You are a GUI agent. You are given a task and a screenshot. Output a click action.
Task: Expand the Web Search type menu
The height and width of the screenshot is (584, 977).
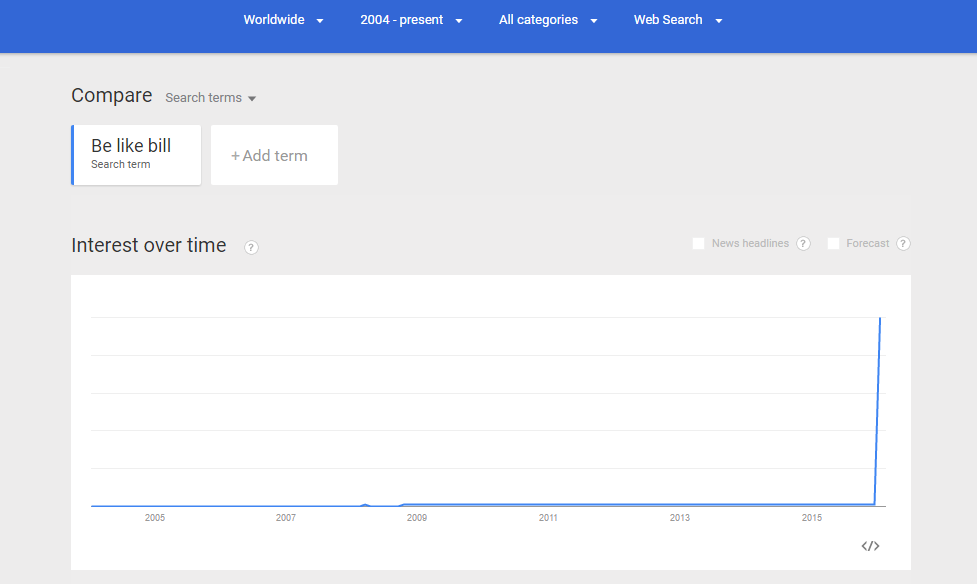pyautogui.click(x=677, y=20)
